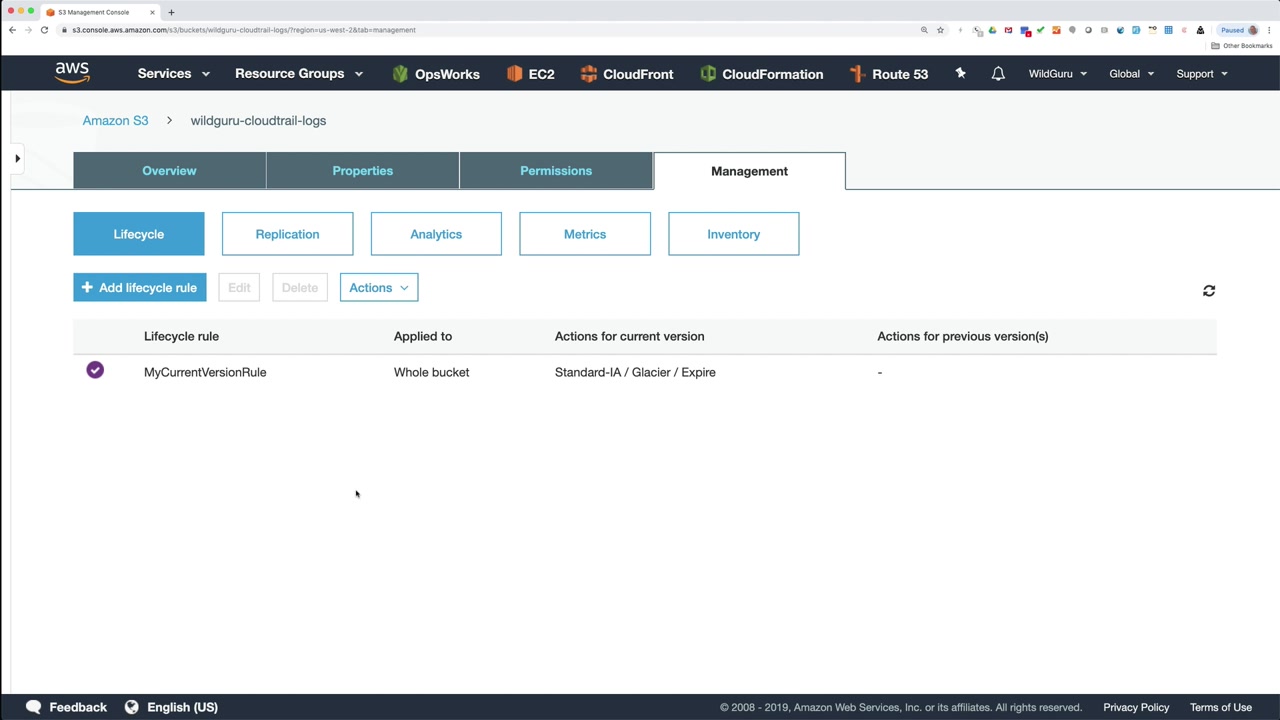Refresh the lifecycle rules list
This screenshot has width=1280, height=720.
[1209, 291]
